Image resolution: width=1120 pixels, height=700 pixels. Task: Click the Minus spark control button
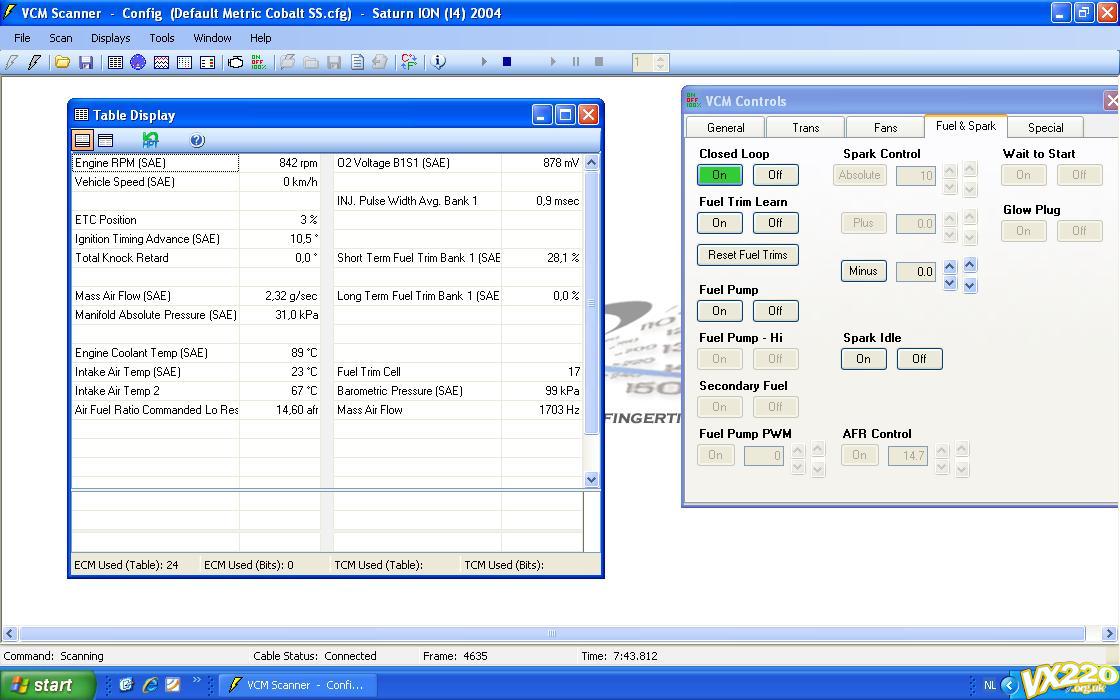(864, 271)
